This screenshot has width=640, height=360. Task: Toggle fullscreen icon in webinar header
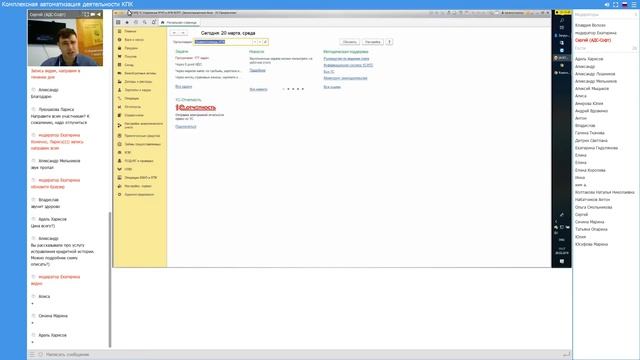(616, 4)
